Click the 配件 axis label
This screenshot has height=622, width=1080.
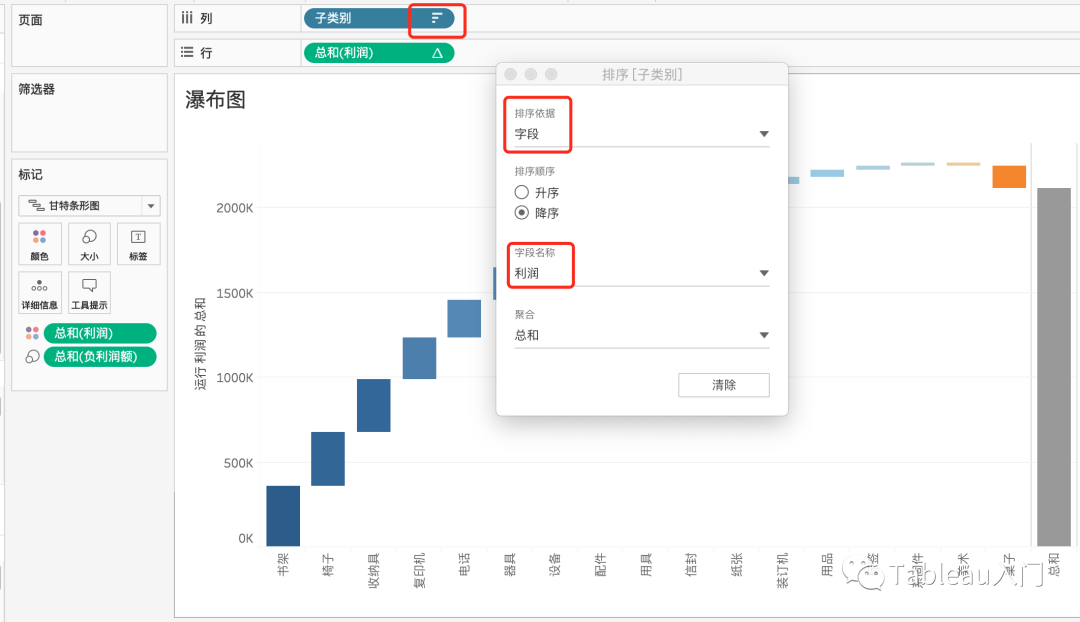[x=601, y=563]
